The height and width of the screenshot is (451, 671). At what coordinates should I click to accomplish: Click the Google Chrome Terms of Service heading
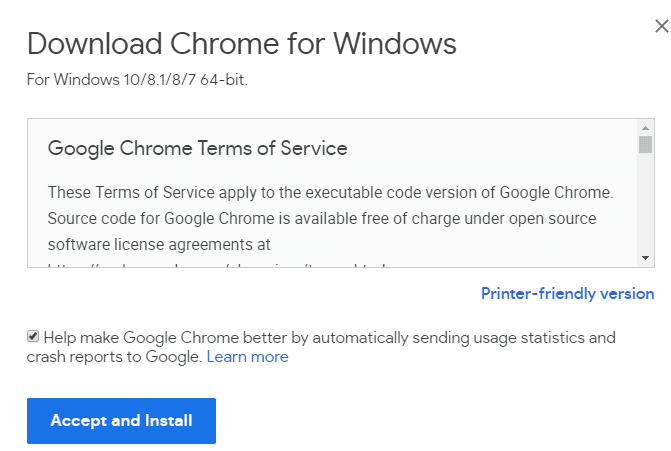pos(197,149)
